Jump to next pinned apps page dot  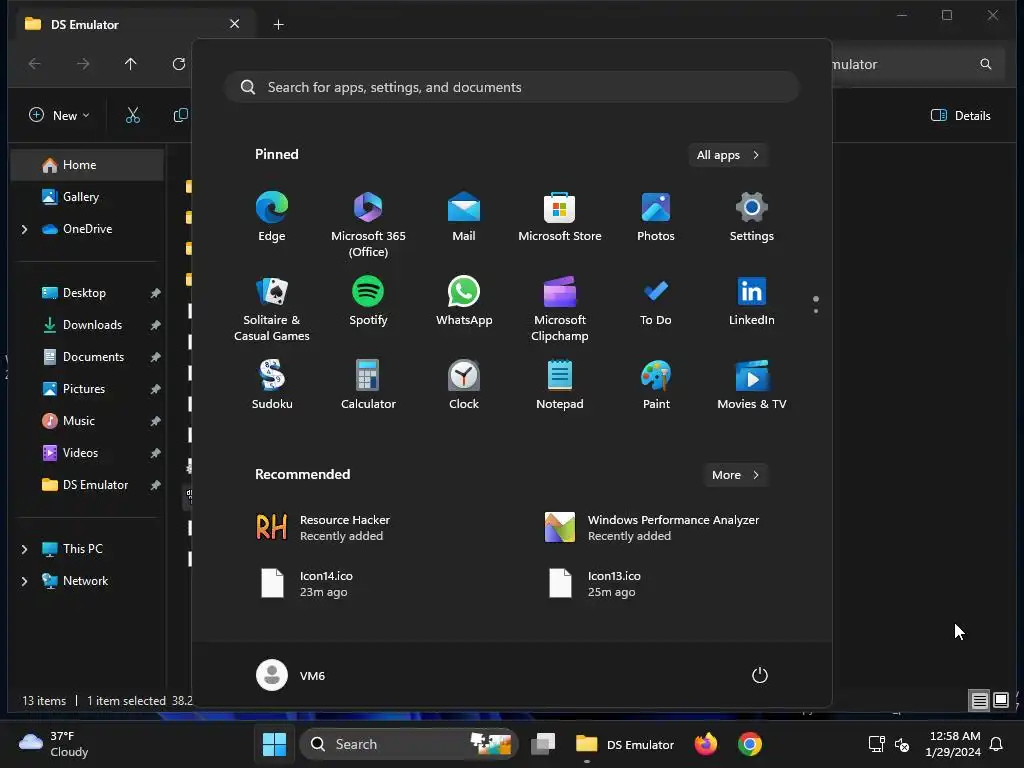click(816, 311)
